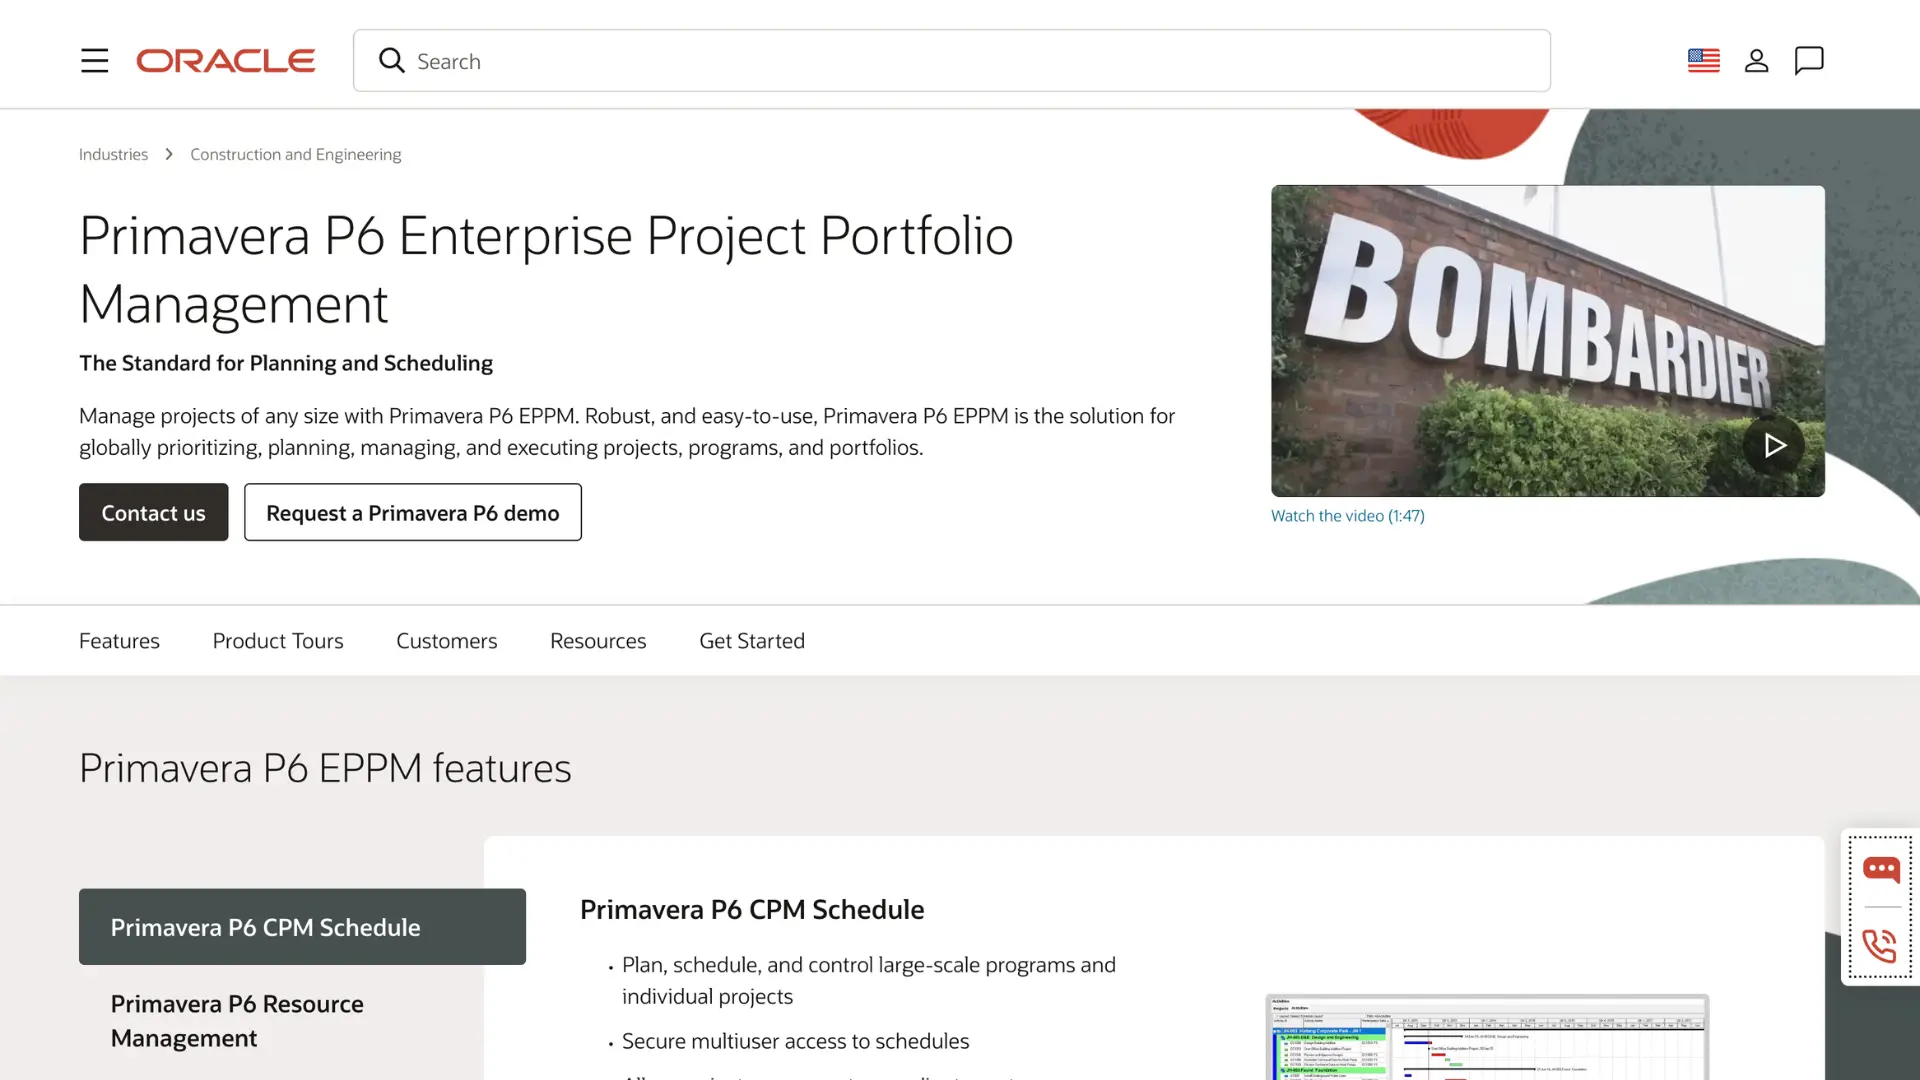Viewport: 1920px width, 1080px height.
Task: Open the hamburger navigation menu
Action: tap(94, 61)
